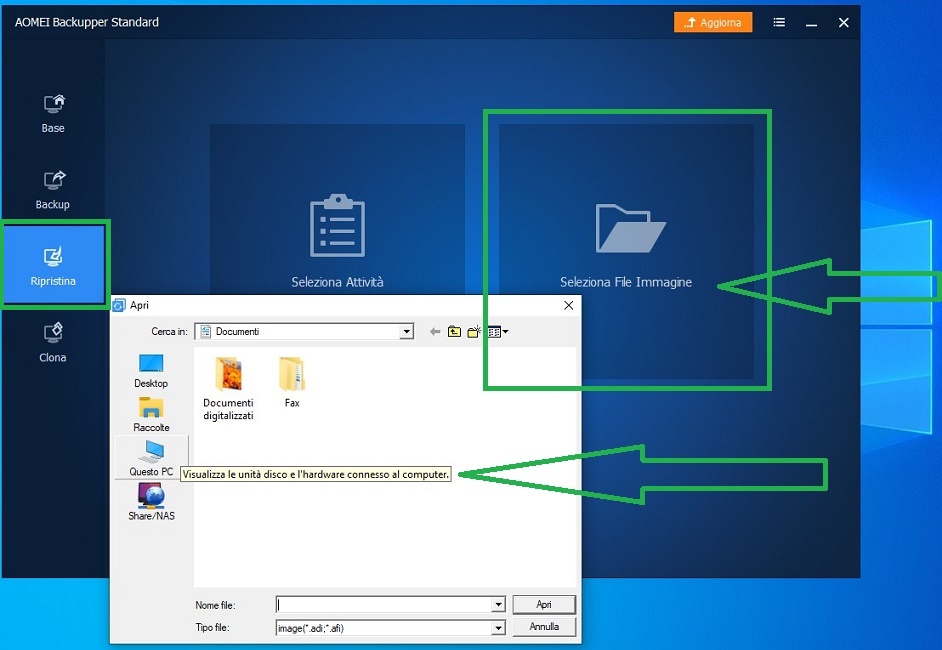Expand the Cerca in Documenti dropdown

407,332
